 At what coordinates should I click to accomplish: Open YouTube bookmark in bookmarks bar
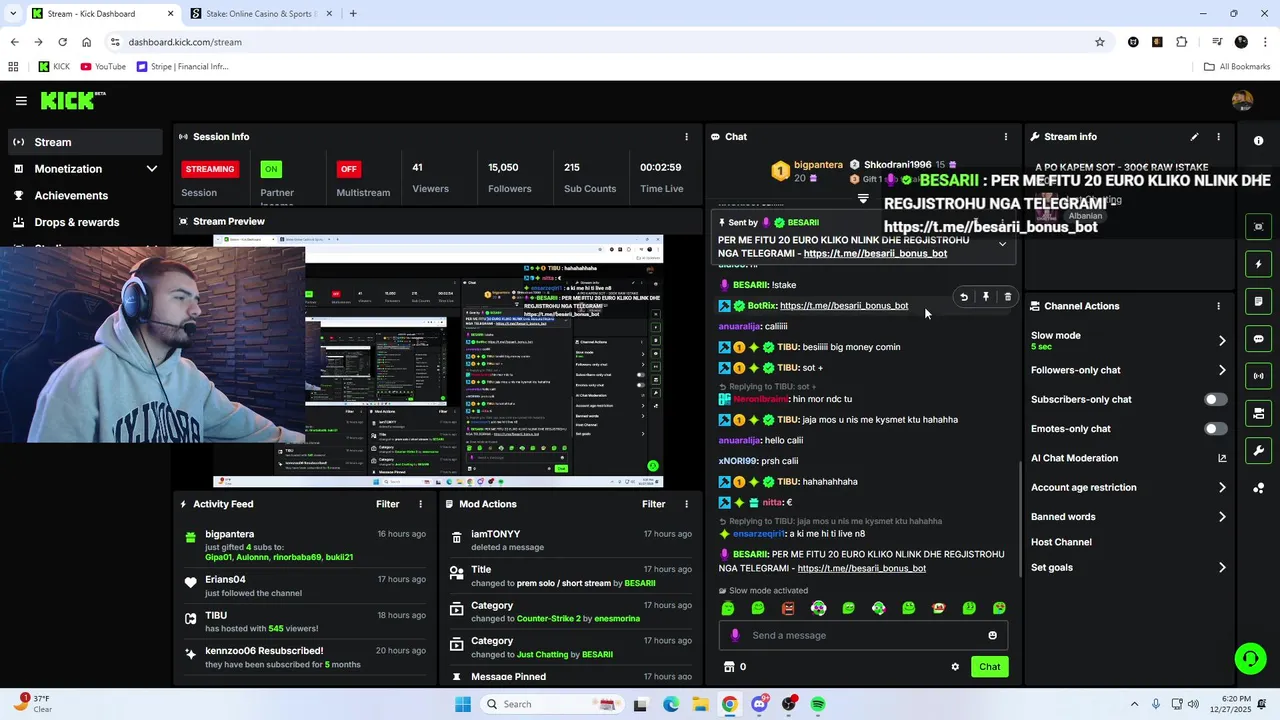pos(103,67)
